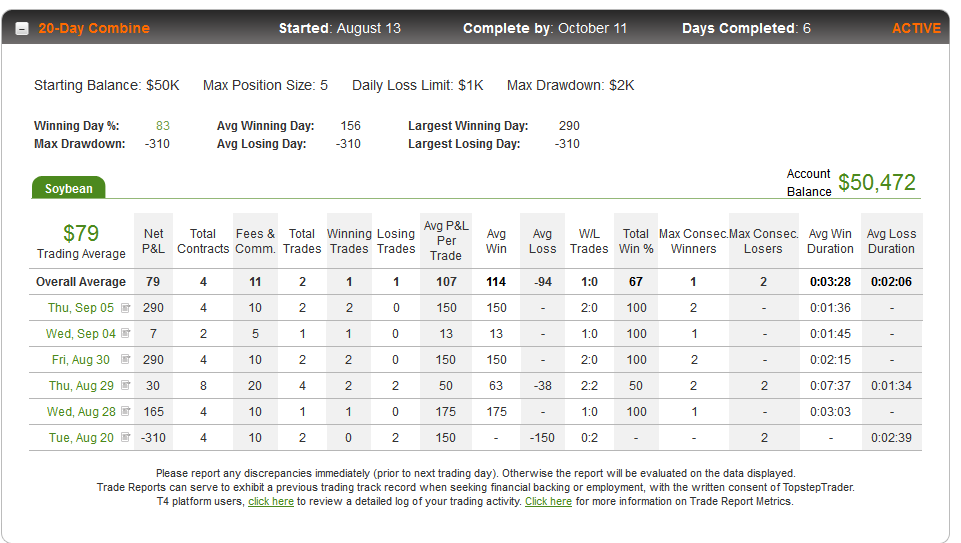
Task: Open detail icon beside Wed, Sep 04
Action: click(126, 333)
